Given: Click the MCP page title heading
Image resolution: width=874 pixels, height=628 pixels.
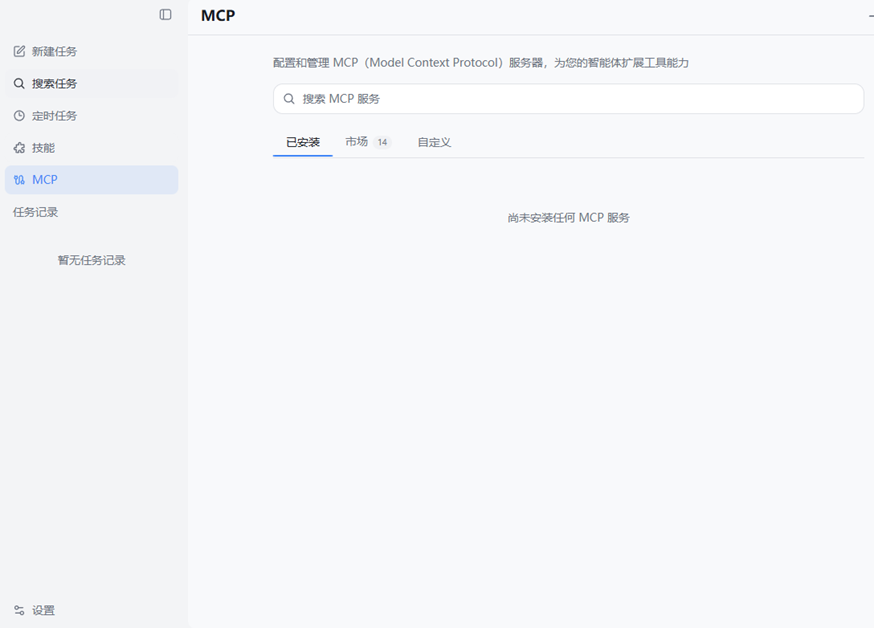Looking at the screenshot, I should 218,16.
